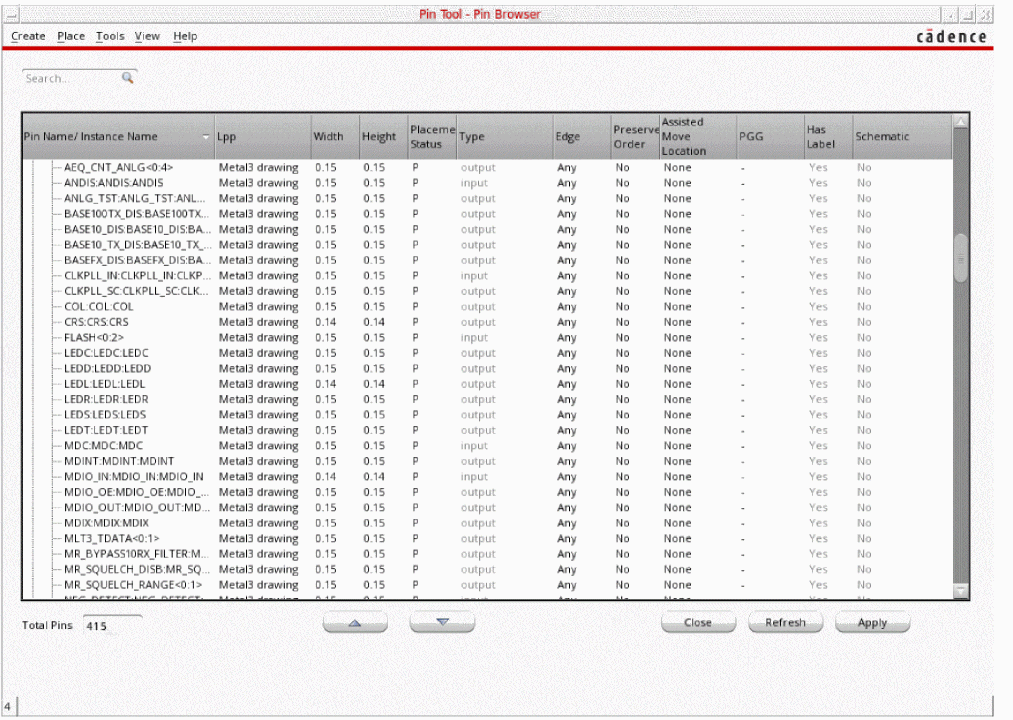Select the COL:COL:COL pin row
Viewport: 1013px width, 720px height.
(x=487, y=307)
